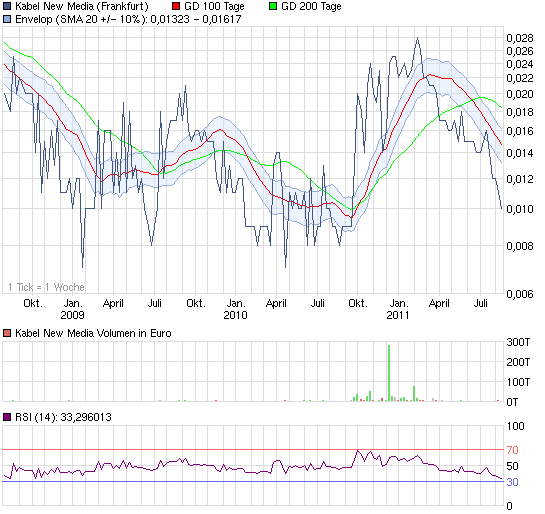Viewport: 545px width, 514px height.
Task: Click the 0,020 price axis value
Action: (x=520, y=94)
